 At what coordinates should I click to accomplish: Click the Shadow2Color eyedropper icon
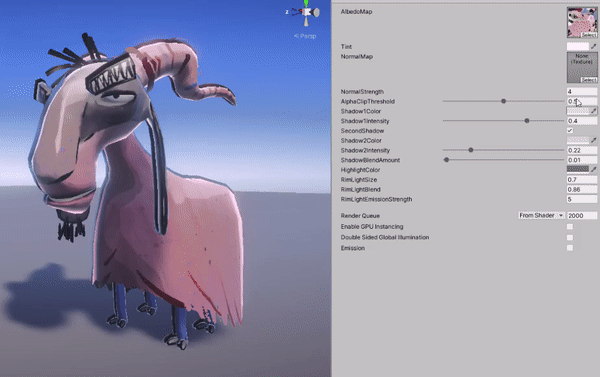[x=593, y=140]
